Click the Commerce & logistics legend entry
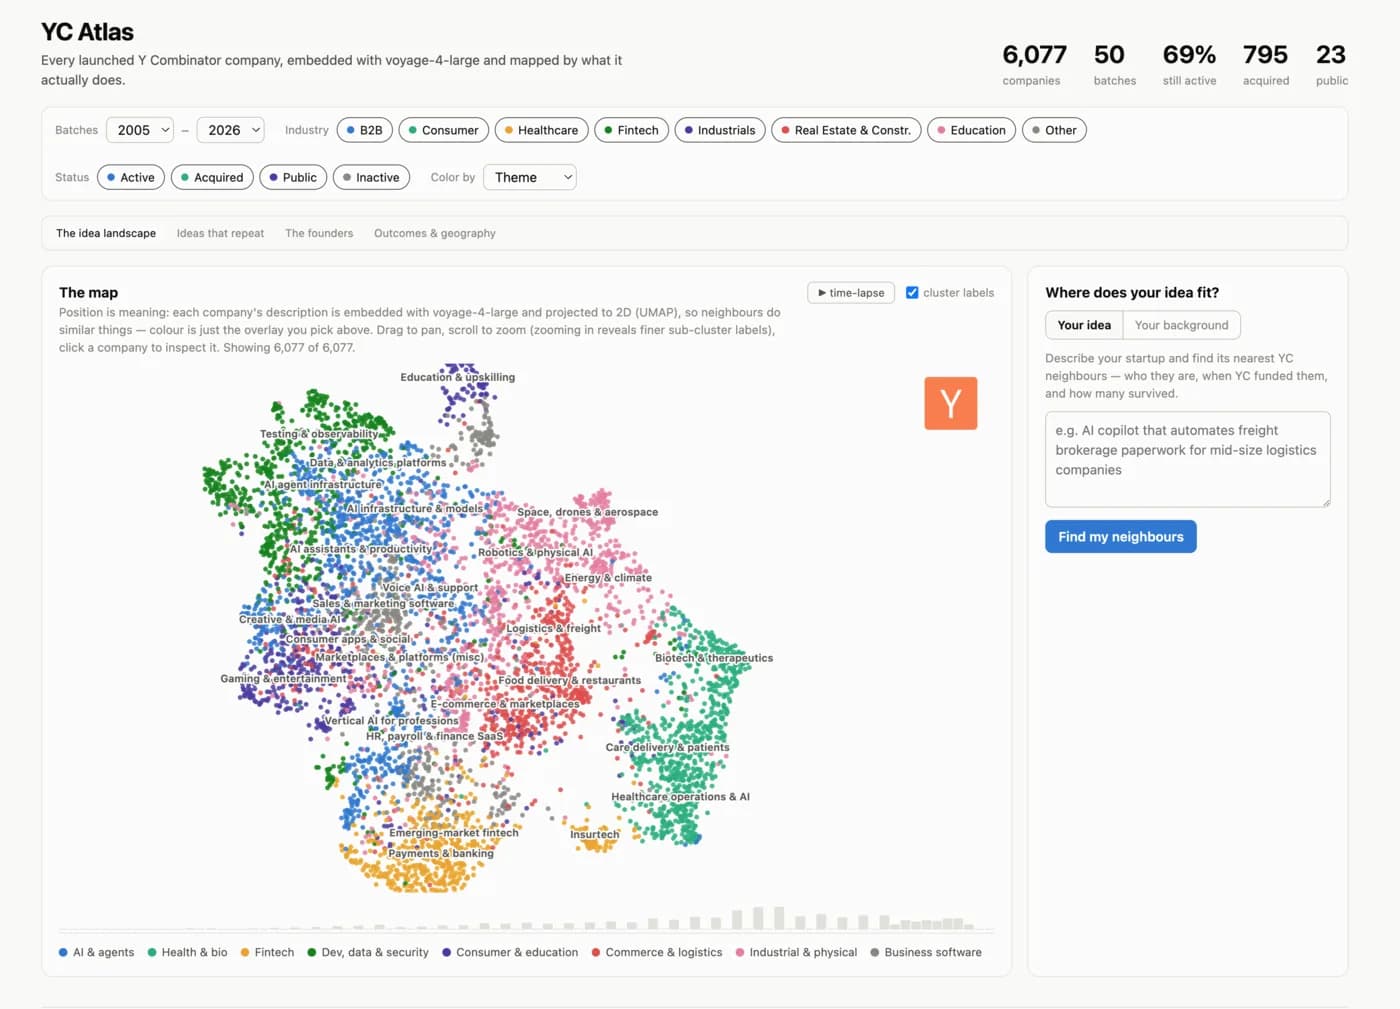The height and width of the screenshot is (1009, 1400). click(657, 952)
